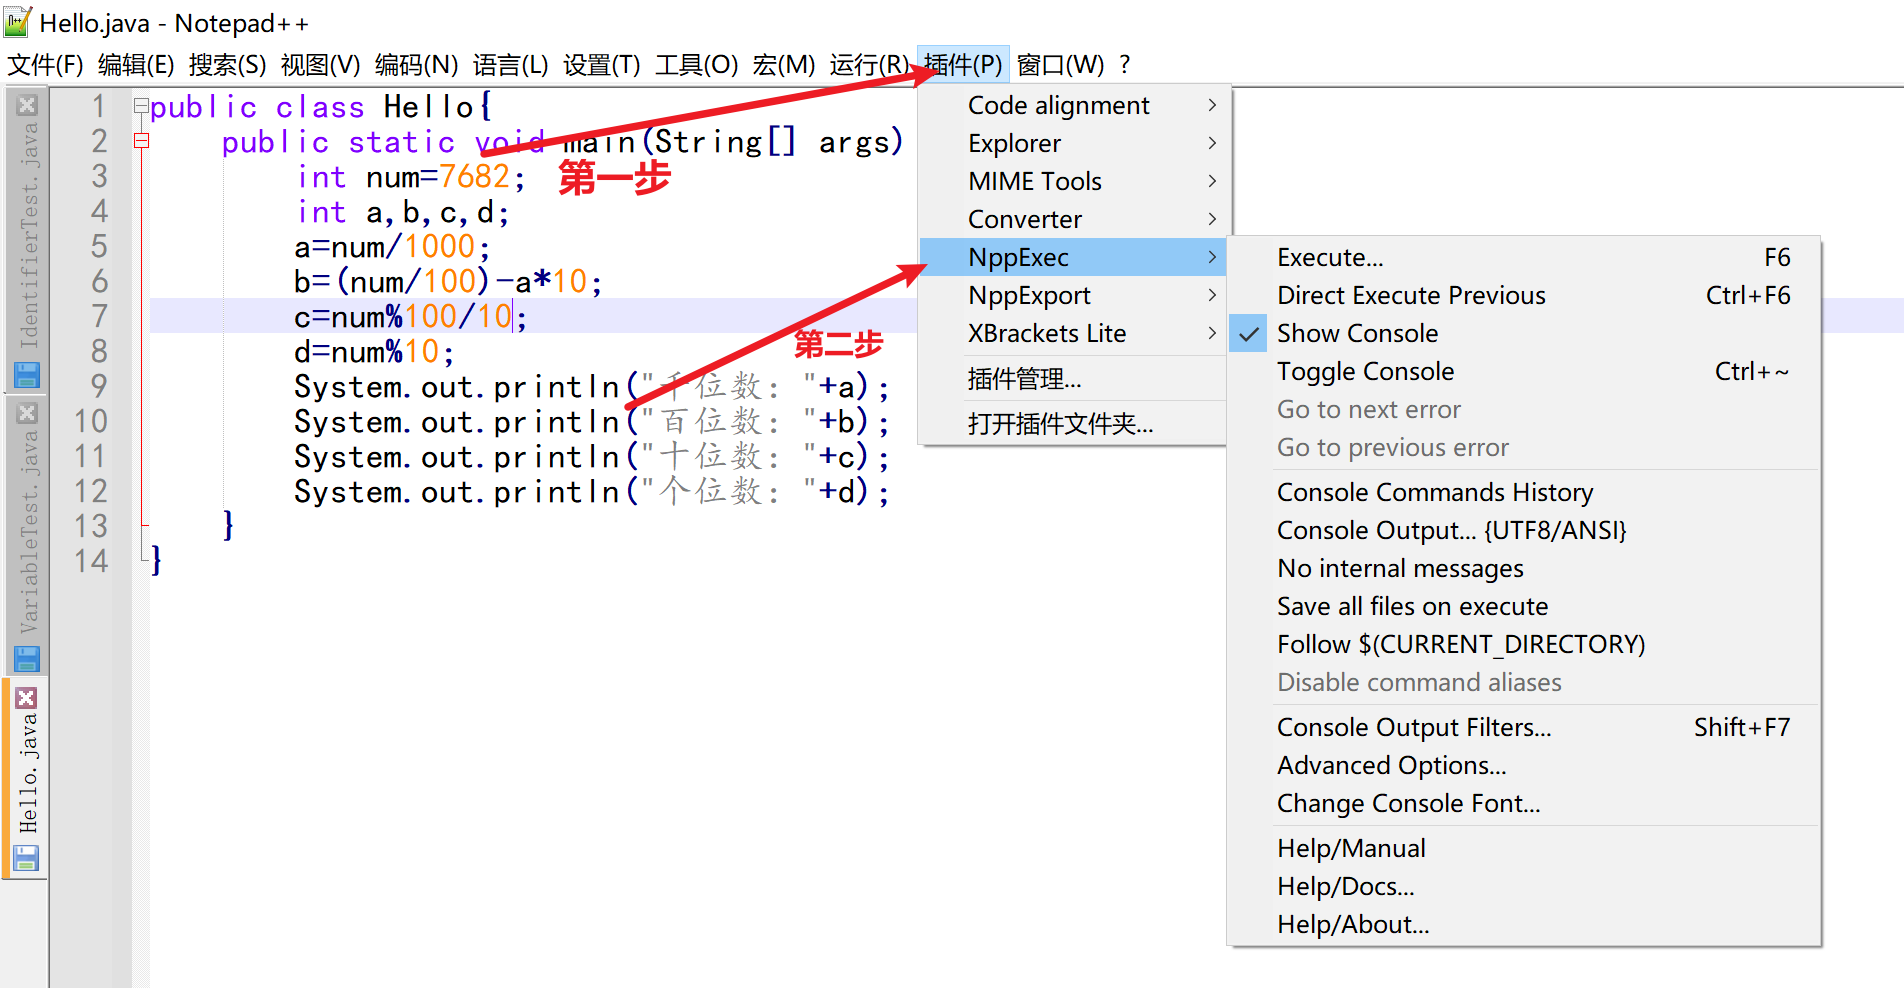Open Help/Docs... entry
The image size is (1904, 988).
1524,886
